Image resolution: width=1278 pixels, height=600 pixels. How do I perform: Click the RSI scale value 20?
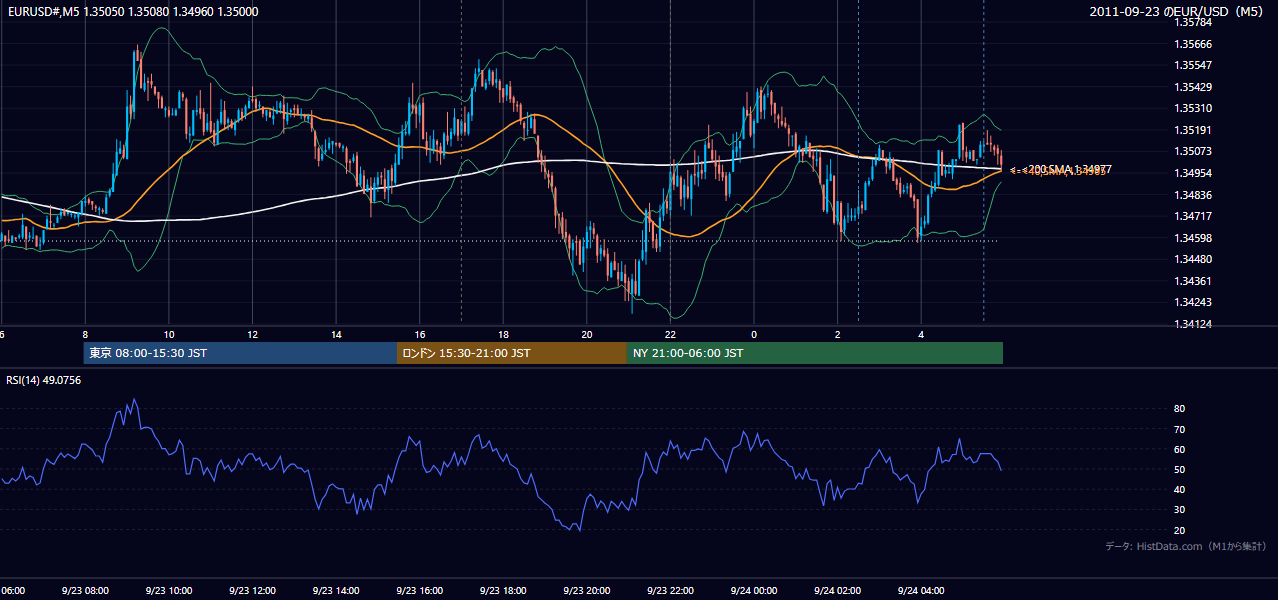(1179, 530)
